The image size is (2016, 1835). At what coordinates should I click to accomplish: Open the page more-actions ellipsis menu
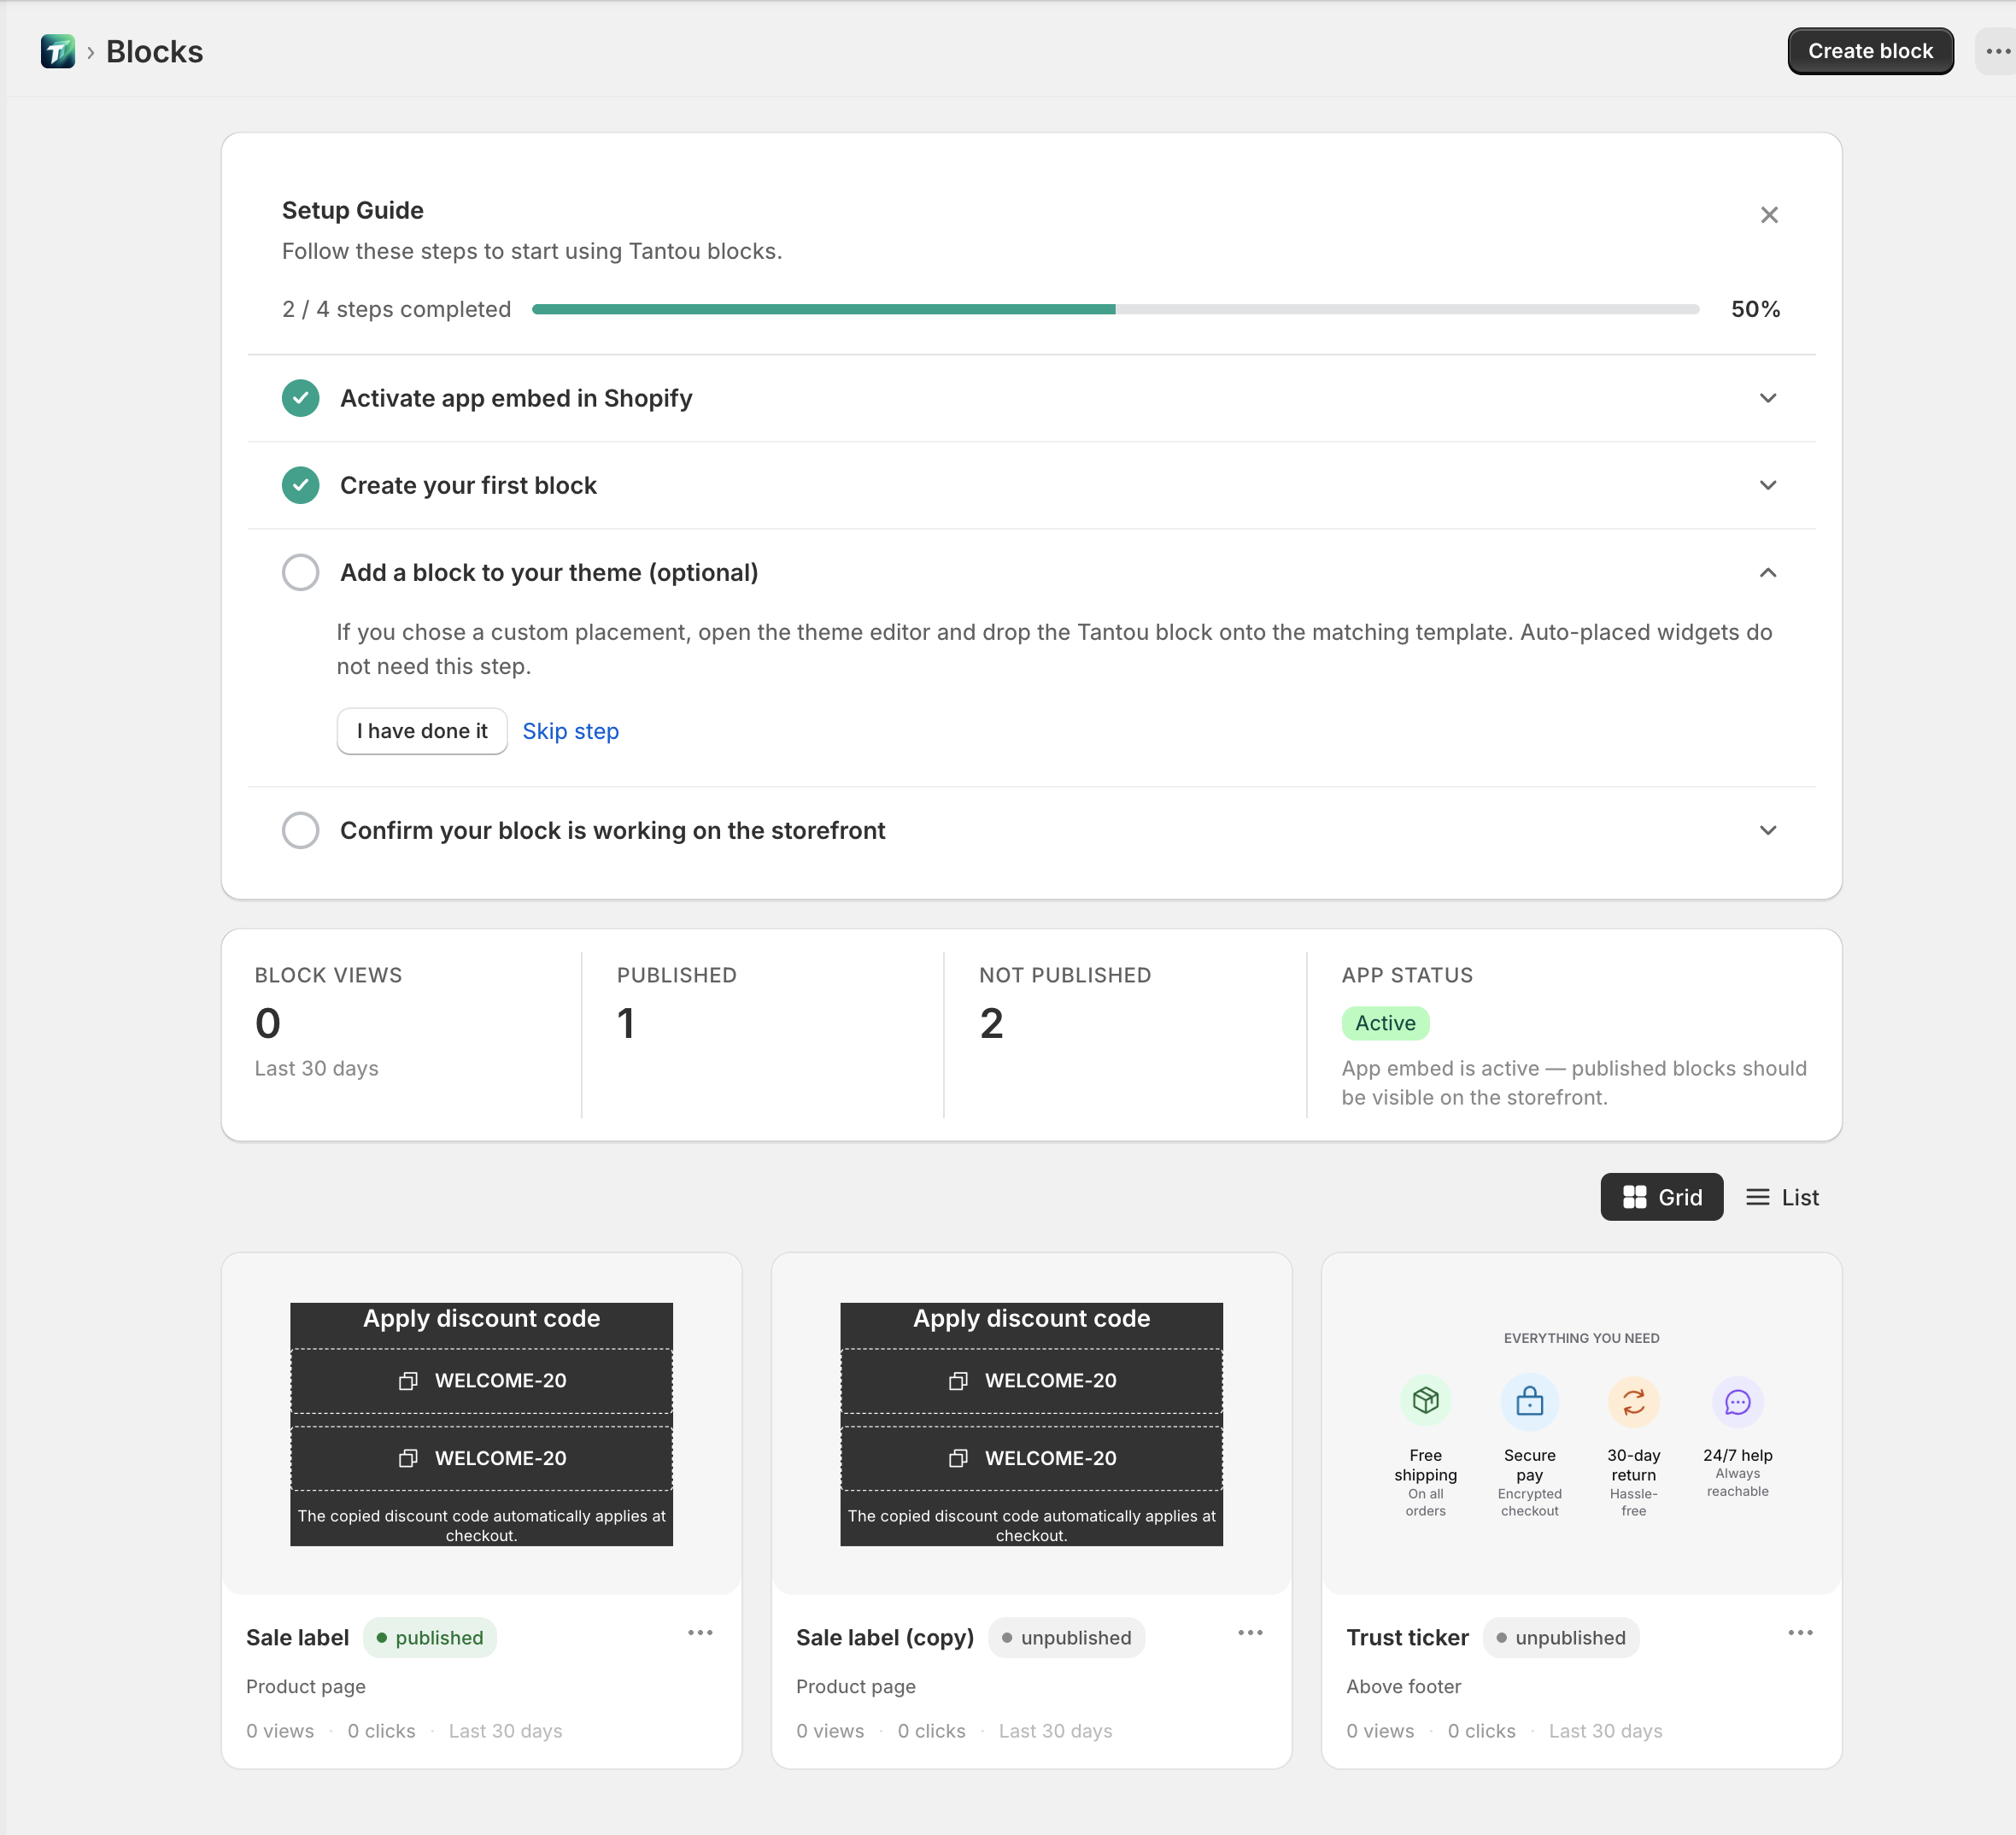pyautogui.click(x=1997, y=51)
